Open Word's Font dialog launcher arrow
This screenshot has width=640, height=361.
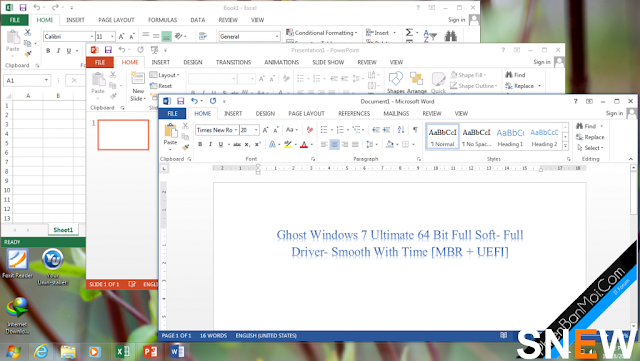point(313,159)
